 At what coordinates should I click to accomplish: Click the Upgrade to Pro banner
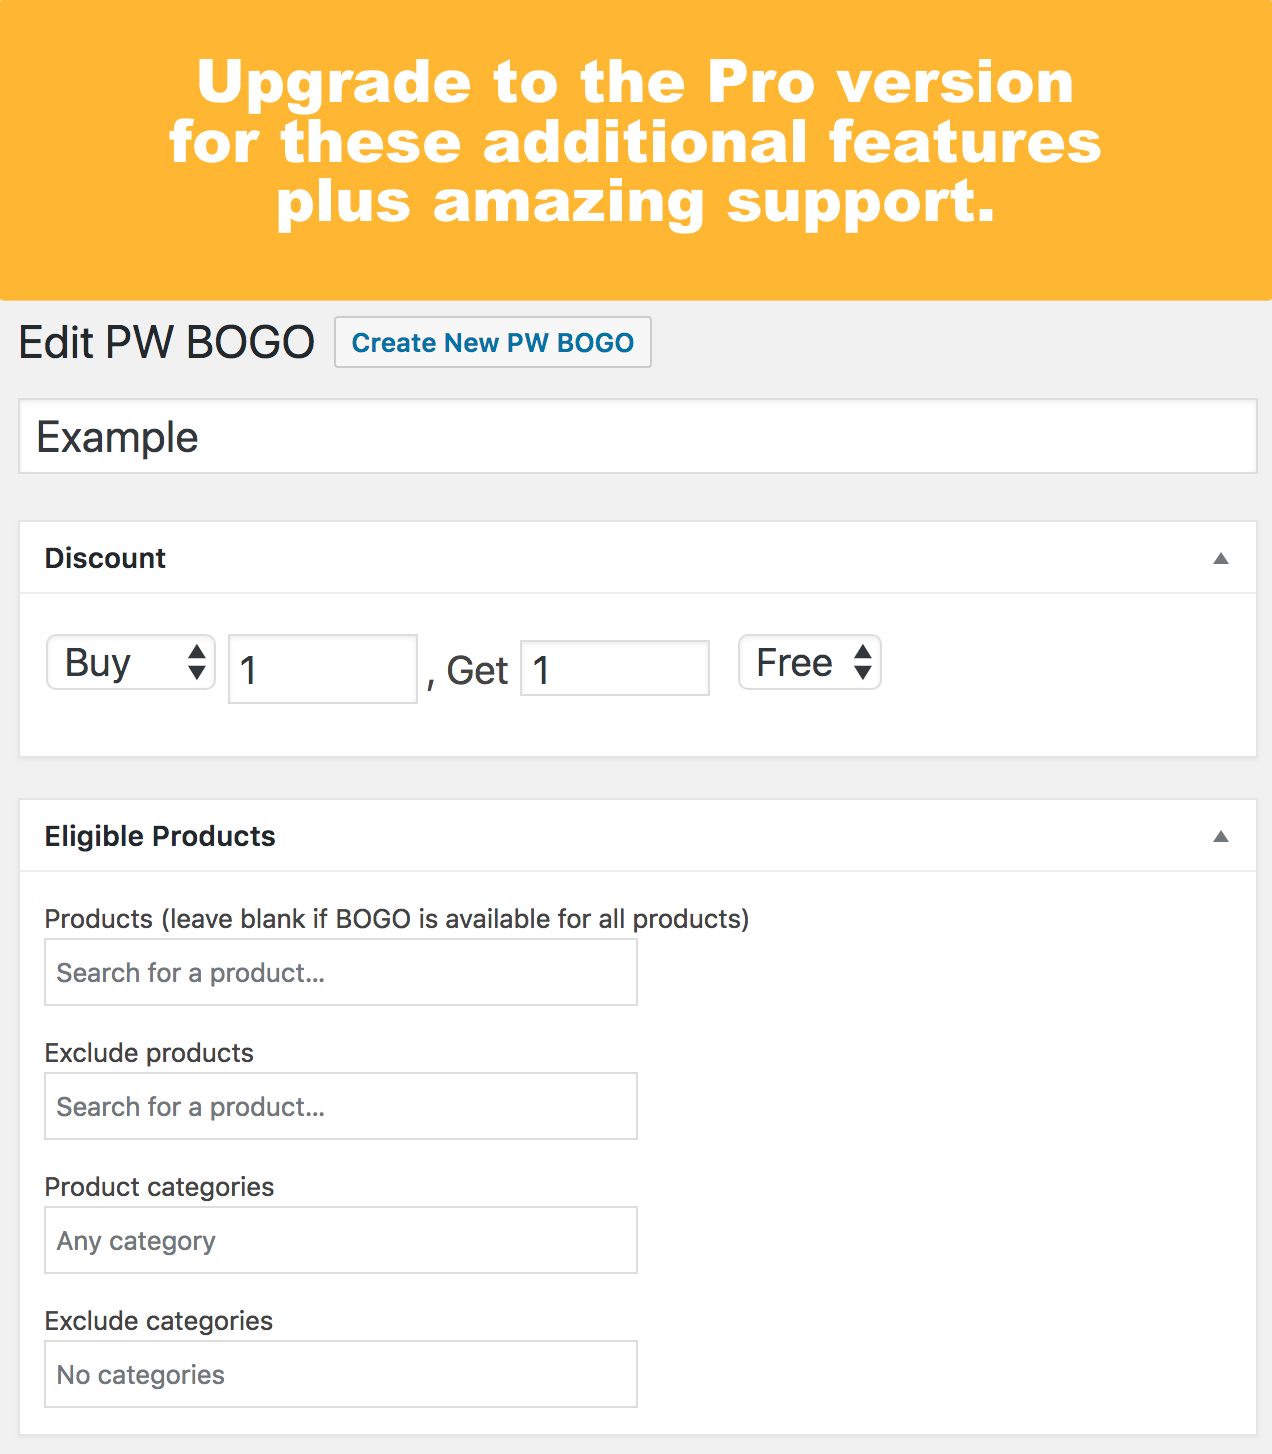click(x=636, y=142)
